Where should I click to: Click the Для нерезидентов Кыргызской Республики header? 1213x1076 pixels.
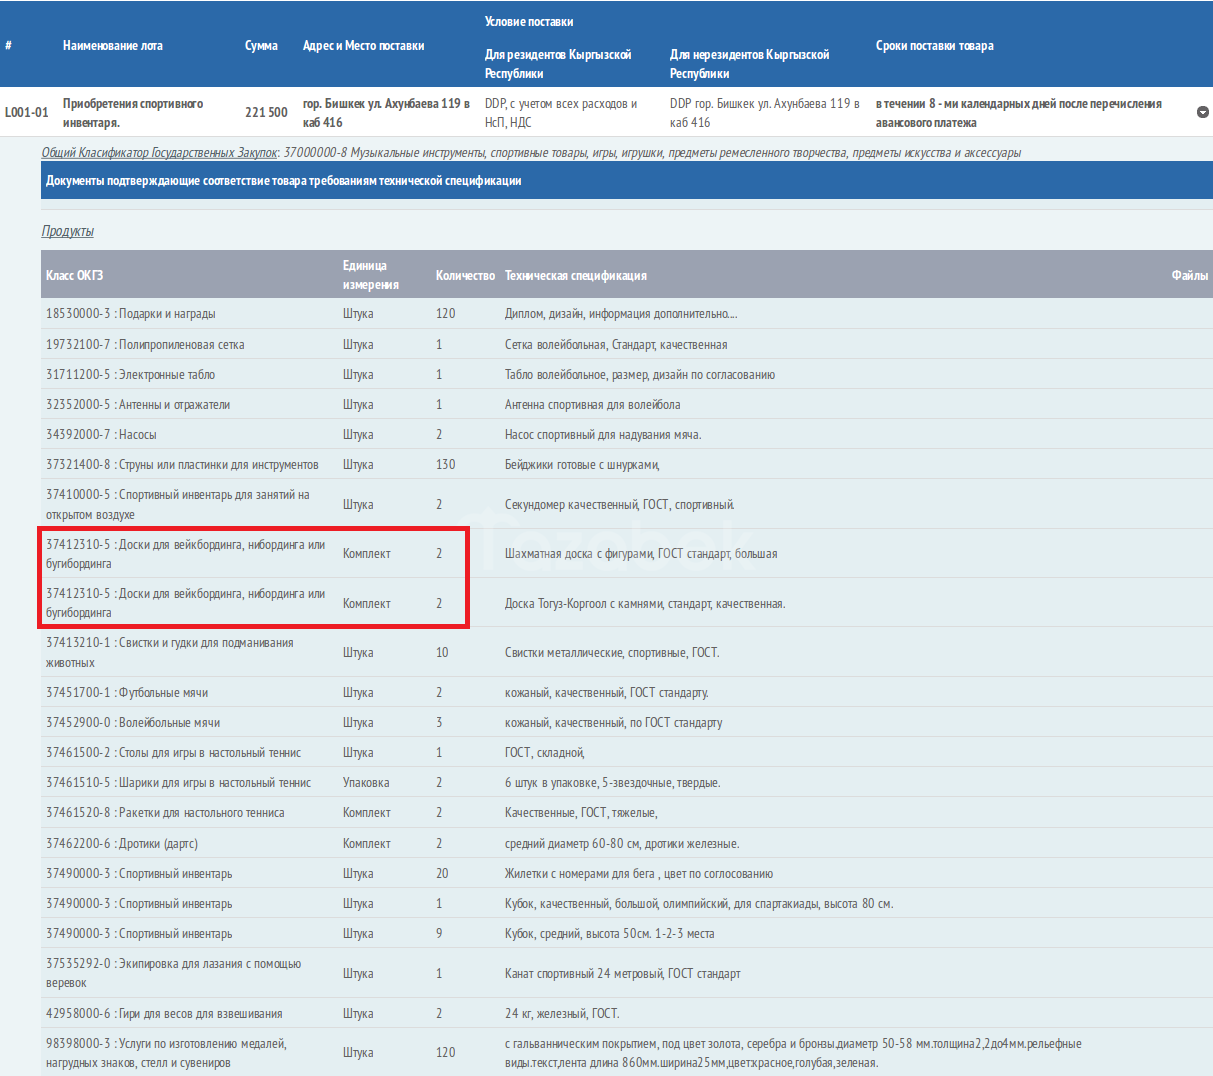[x=749, y=64]
